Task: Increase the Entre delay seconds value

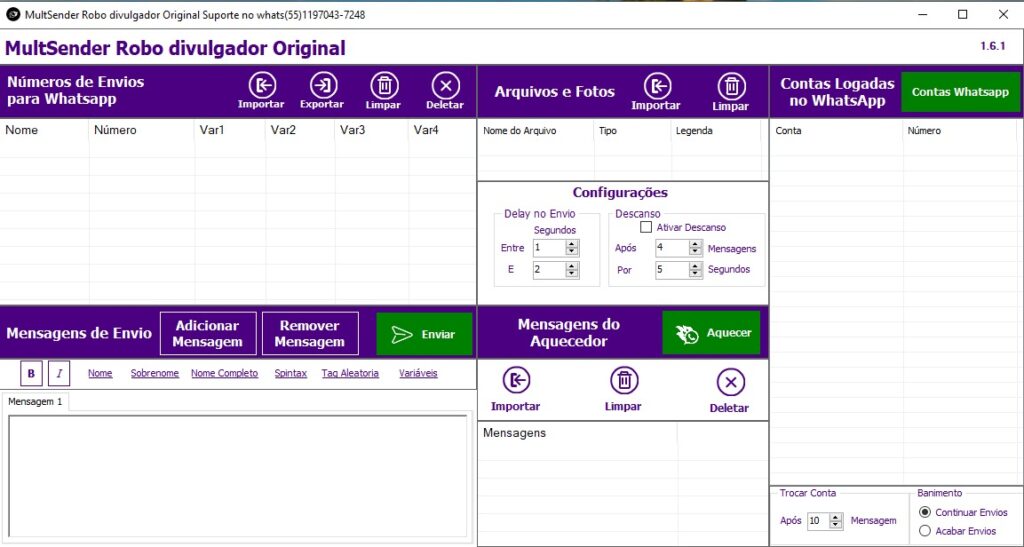Action: [x=572, y=244]
